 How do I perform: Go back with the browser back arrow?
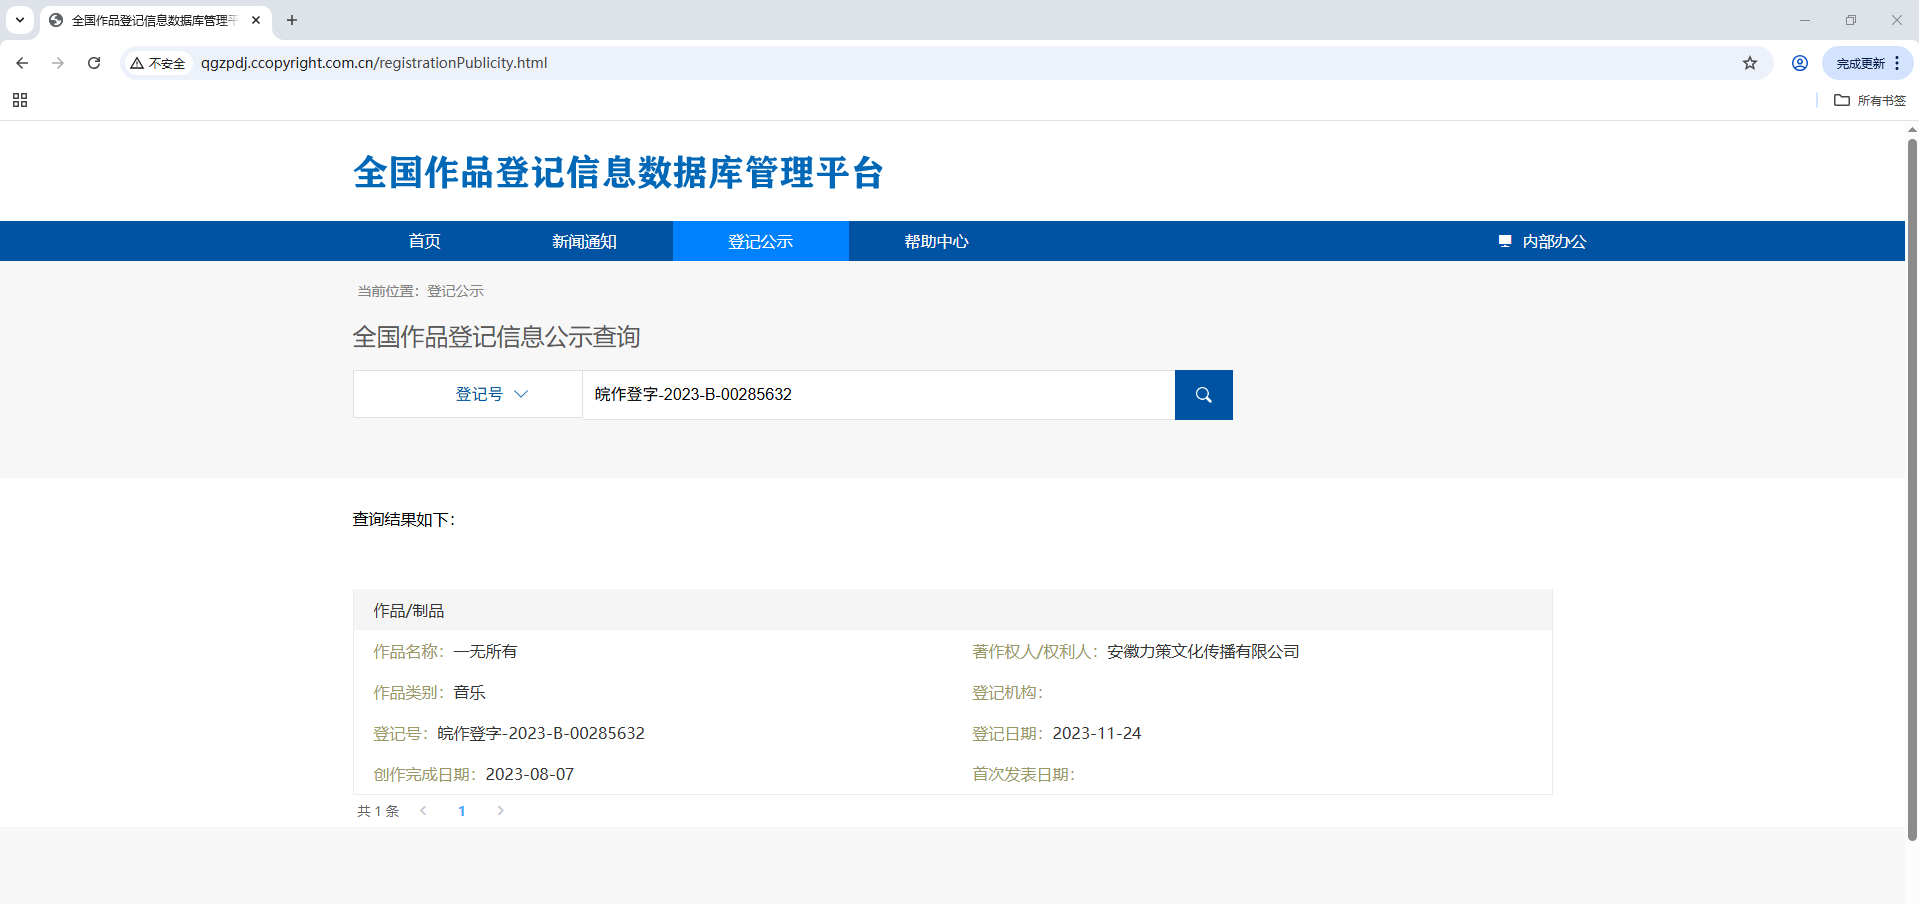[22, 63]
